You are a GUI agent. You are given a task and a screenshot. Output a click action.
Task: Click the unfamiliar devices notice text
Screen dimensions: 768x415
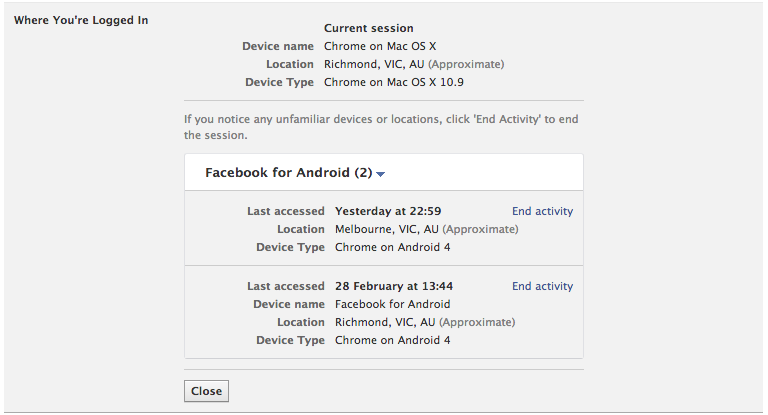(381, 127)
